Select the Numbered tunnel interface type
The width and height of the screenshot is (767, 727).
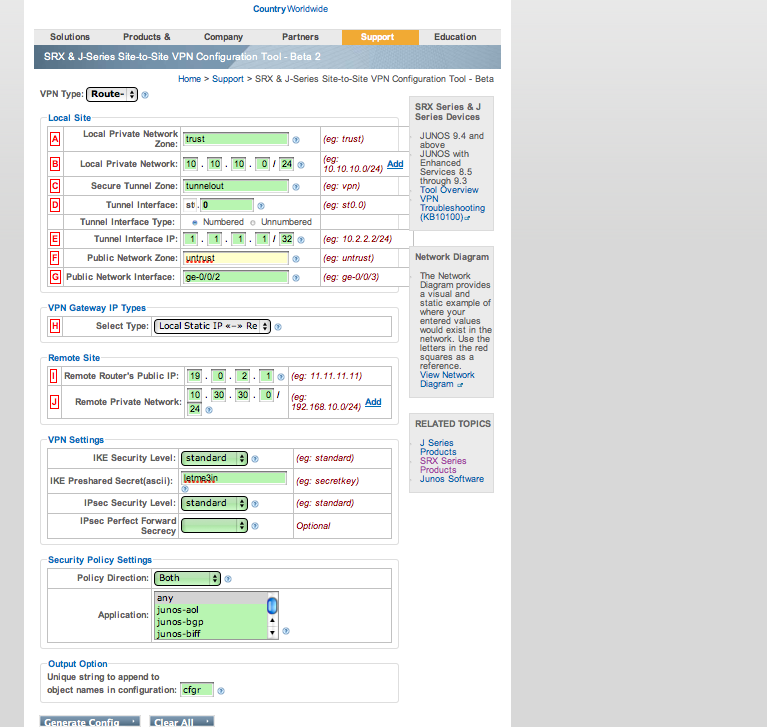pyautogui.click(x=195, y=223)
